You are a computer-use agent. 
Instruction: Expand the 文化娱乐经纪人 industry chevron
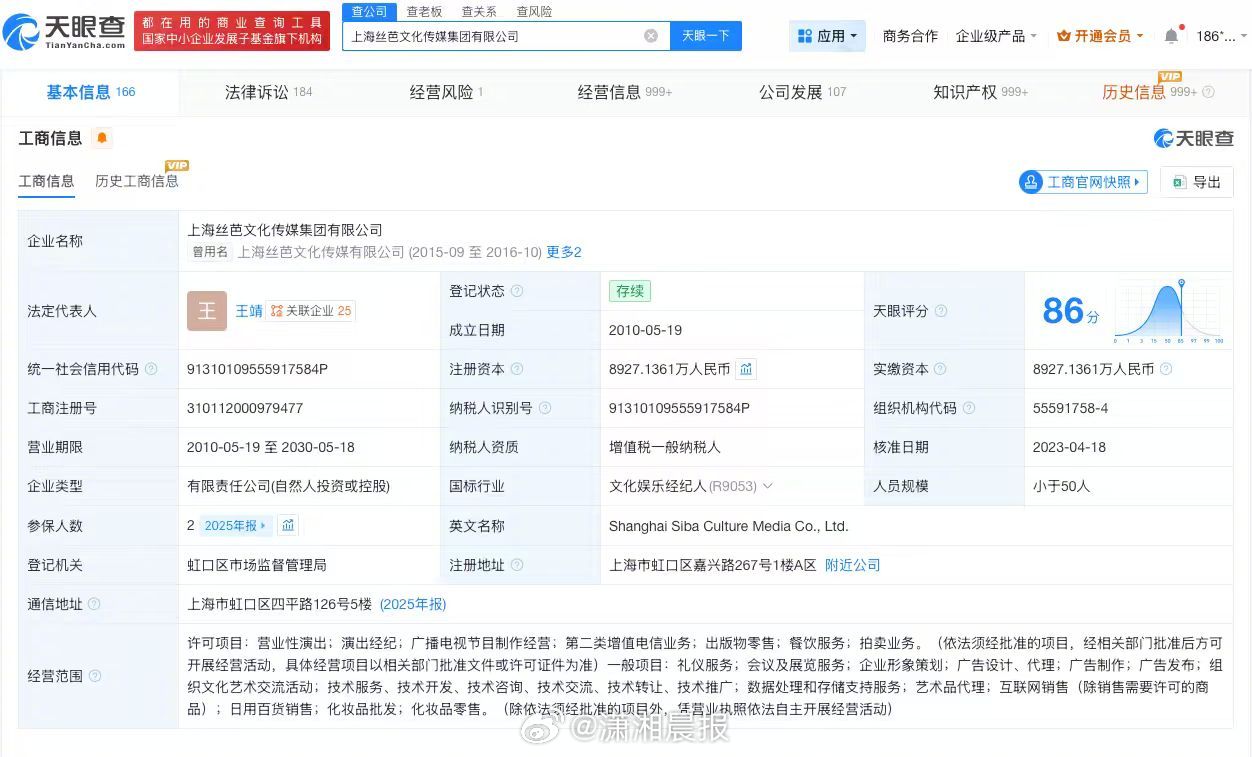coord(768,486)
